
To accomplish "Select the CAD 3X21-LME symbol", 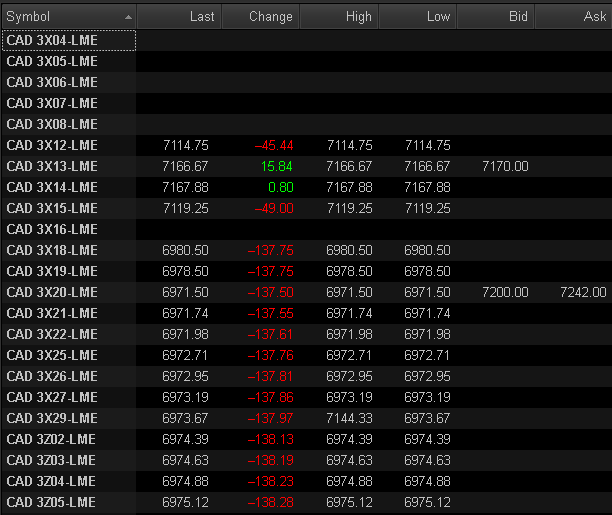I will pyautogui.click(x=52, y=313).
